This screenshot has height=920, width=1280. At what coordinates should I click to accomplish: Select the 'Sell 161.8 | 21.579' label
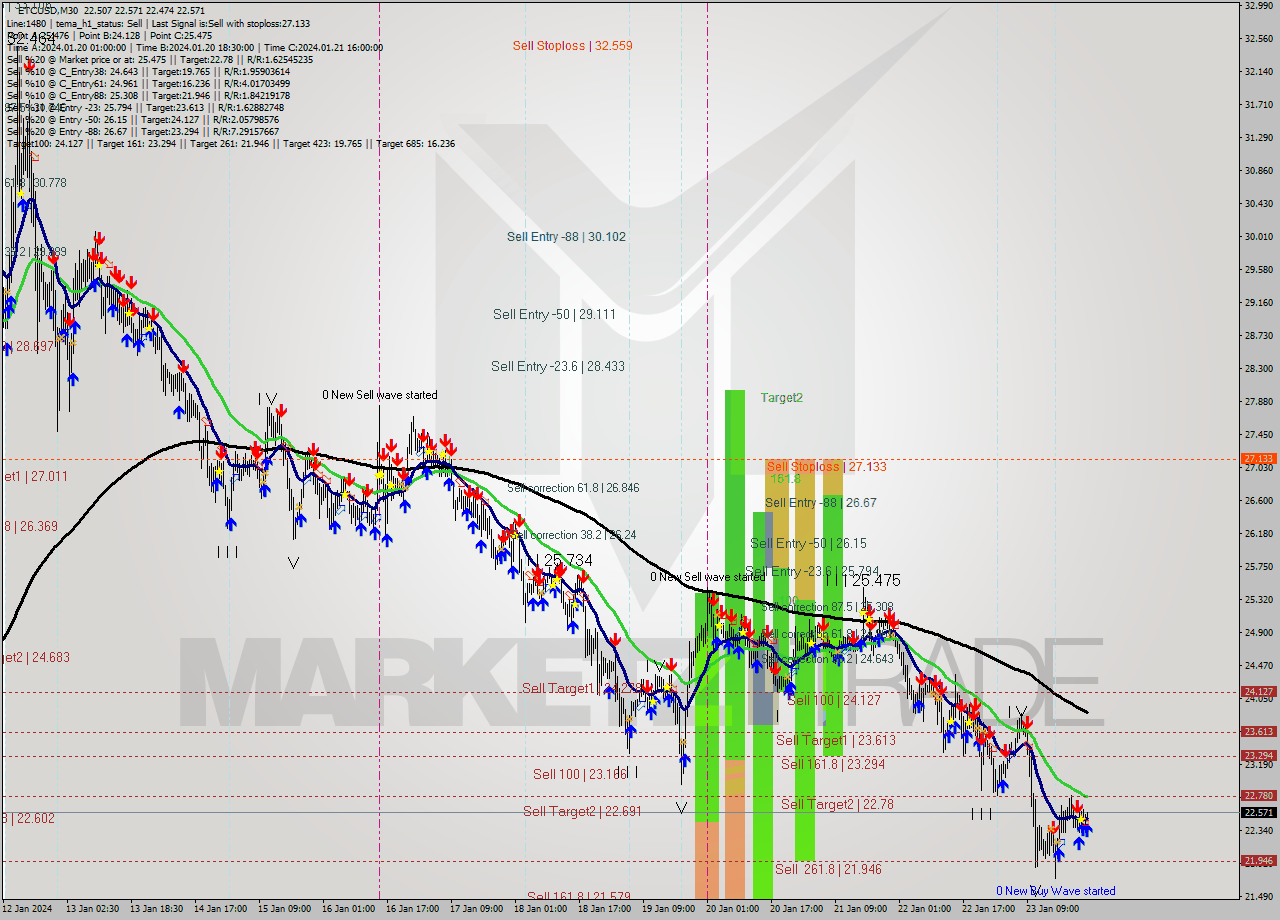tap(579, 896)
